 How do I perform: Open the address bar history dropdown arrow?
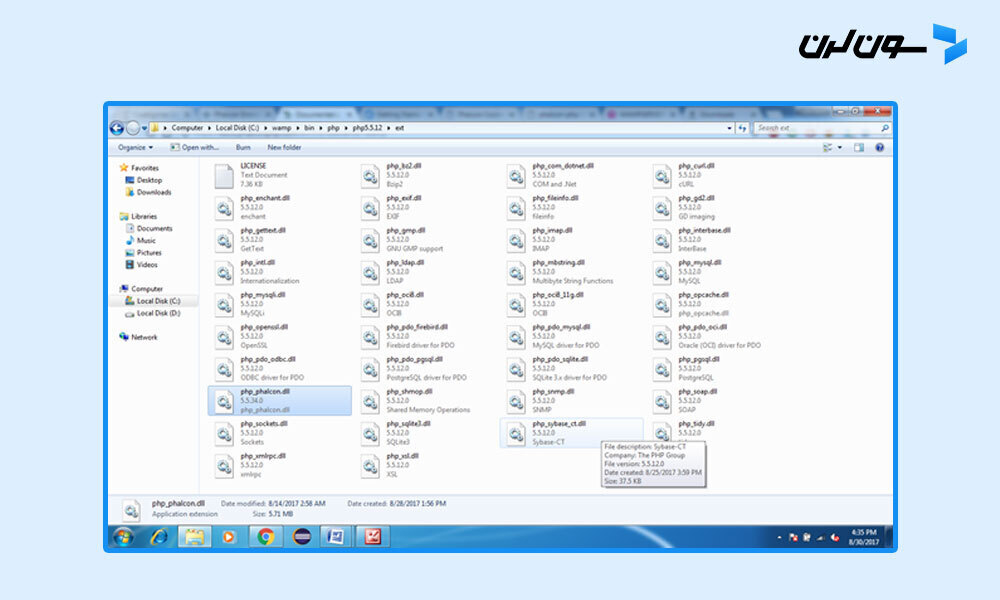tap(730, 128)
